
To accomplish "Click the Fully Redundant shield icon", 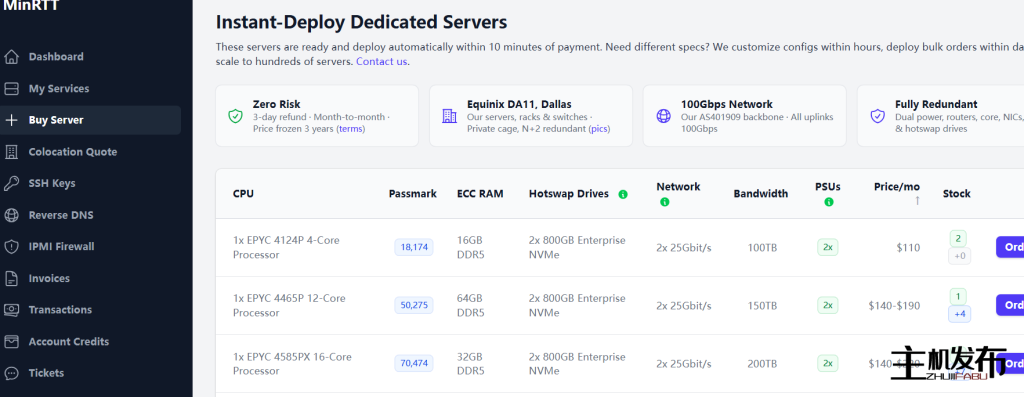I will click(878, 116).
